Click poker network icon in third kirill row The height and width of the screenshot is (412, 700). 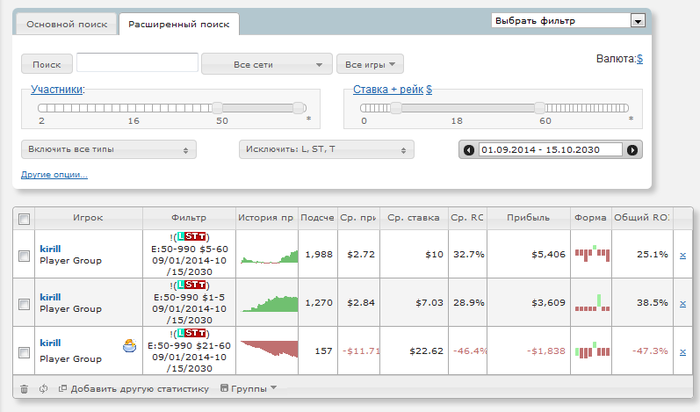(x=129, y=345)
